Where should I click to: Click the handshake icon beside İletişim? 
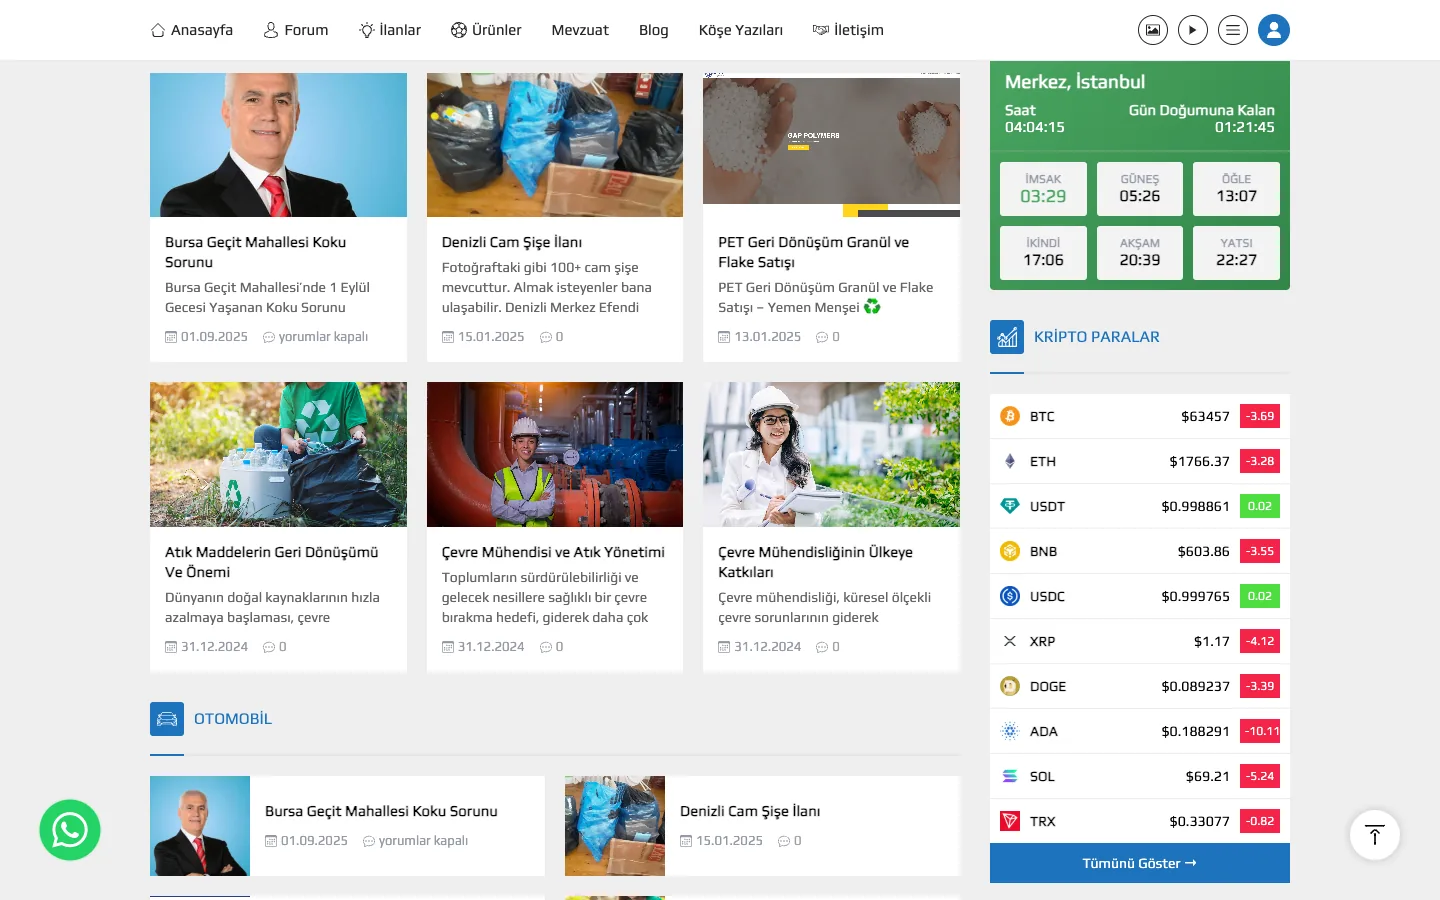point(821,30)
